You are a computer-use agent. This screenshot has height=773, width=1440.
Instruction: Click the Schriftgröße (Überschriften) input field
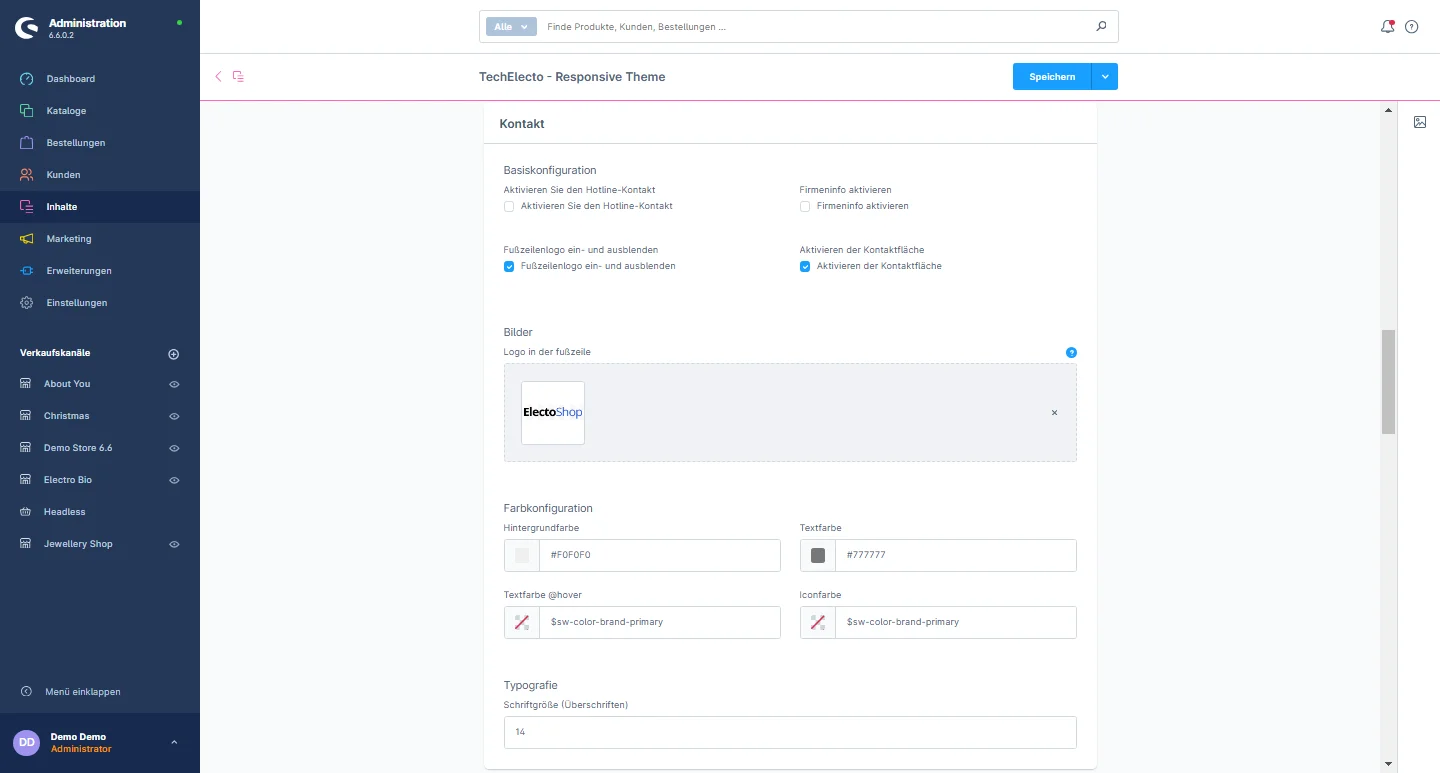[790, 732]
